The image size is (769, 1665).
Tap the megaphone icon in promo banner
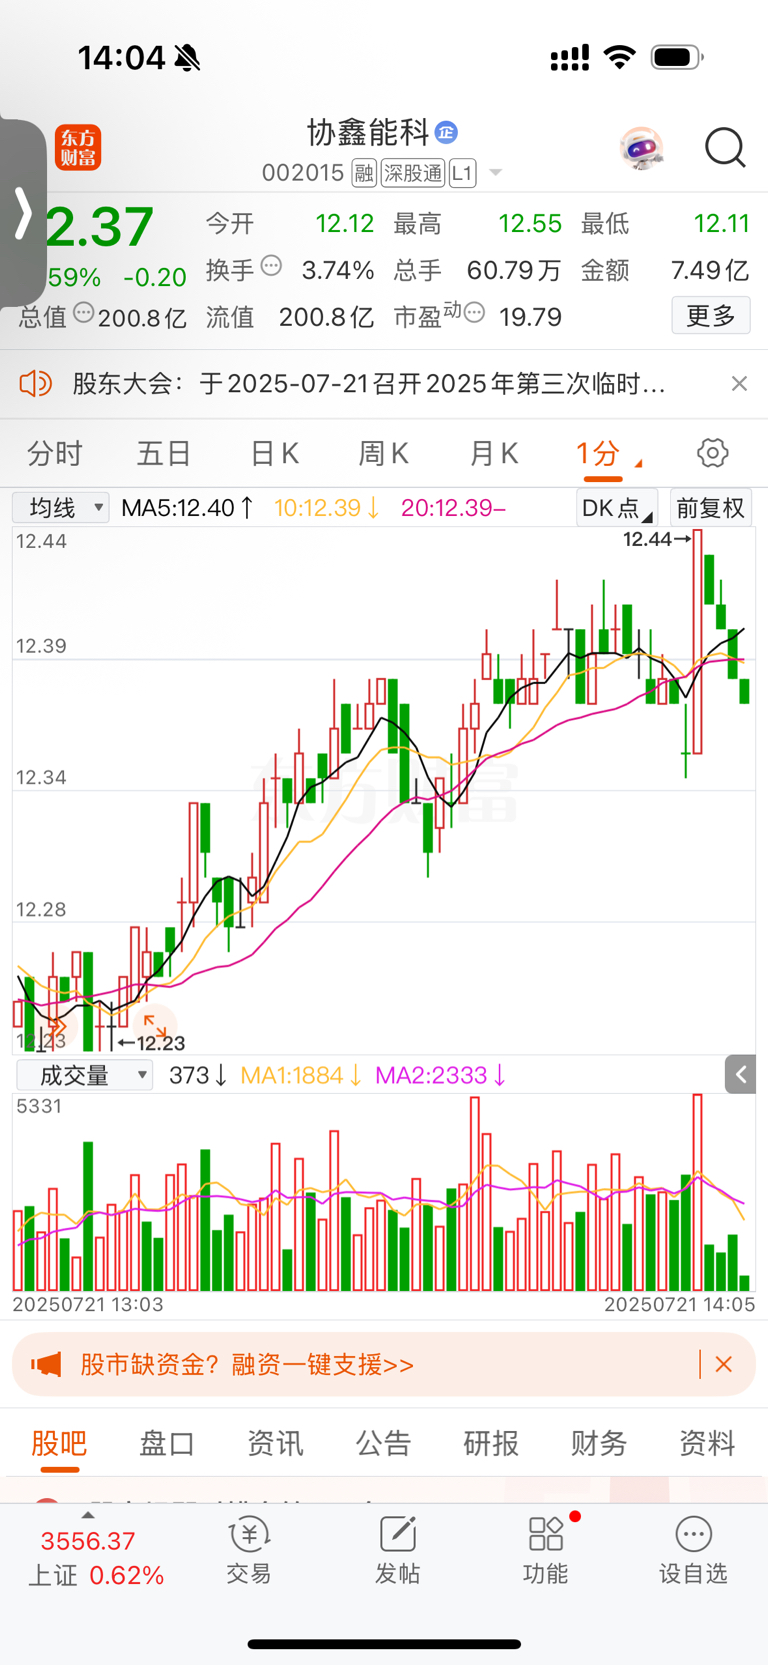pyautogui.click(x=46, y=1364)
